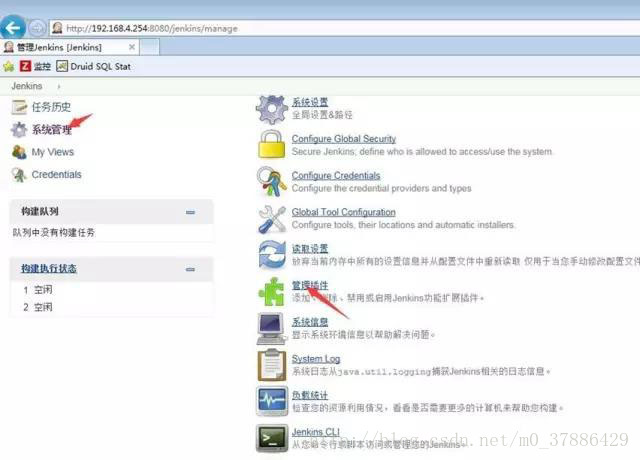Image resolution: width=640 pixels, height=460 pixels.
Task: Click the browser forward arrow button
Action: 37,28
